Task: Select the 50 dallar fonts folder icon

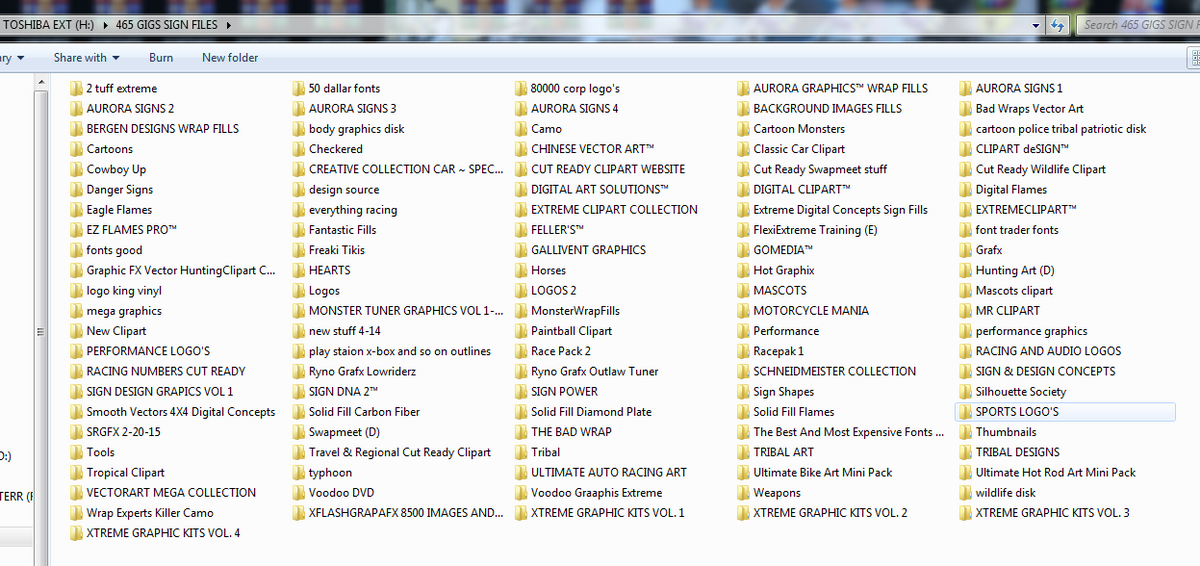Action: click(299, 88)
